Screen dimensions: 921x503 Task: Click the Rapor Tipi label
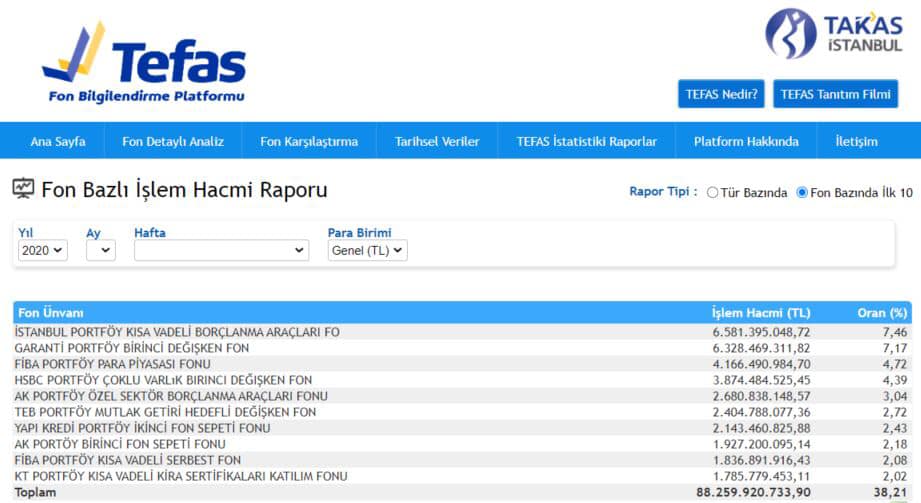[x=663, y=192]
